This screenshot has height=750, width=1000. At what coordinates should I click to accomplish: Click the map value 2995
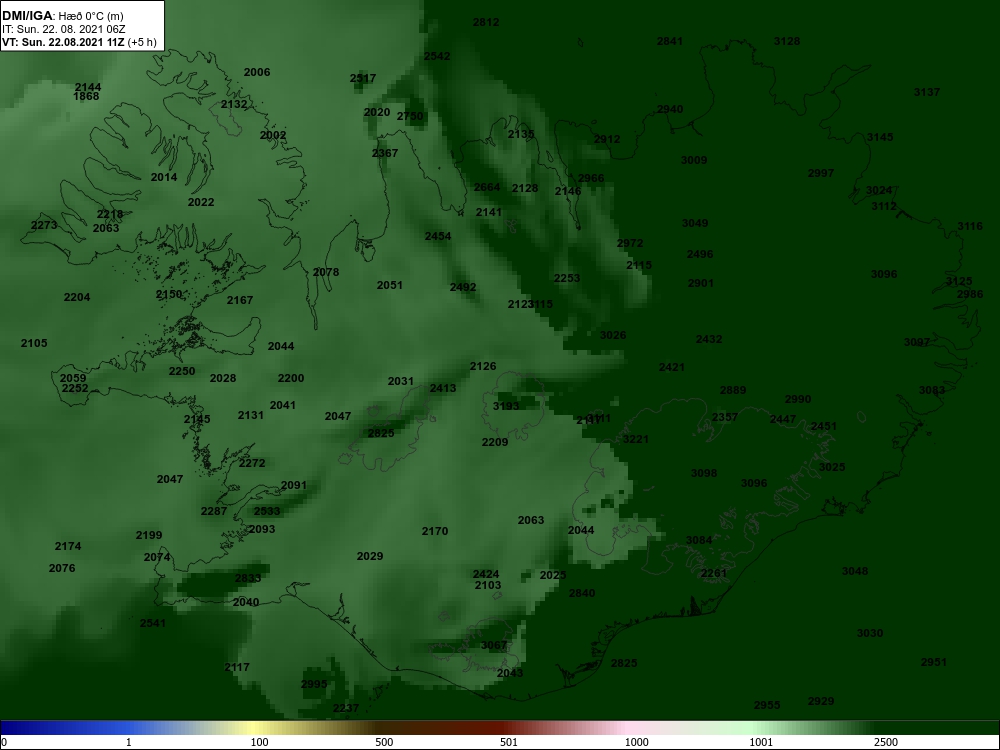(x=314, y=684)
